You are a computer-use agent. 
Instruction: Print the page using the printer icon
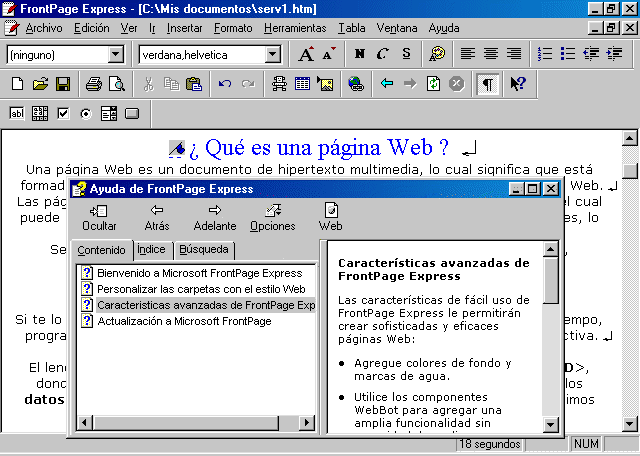coord(94,84)
